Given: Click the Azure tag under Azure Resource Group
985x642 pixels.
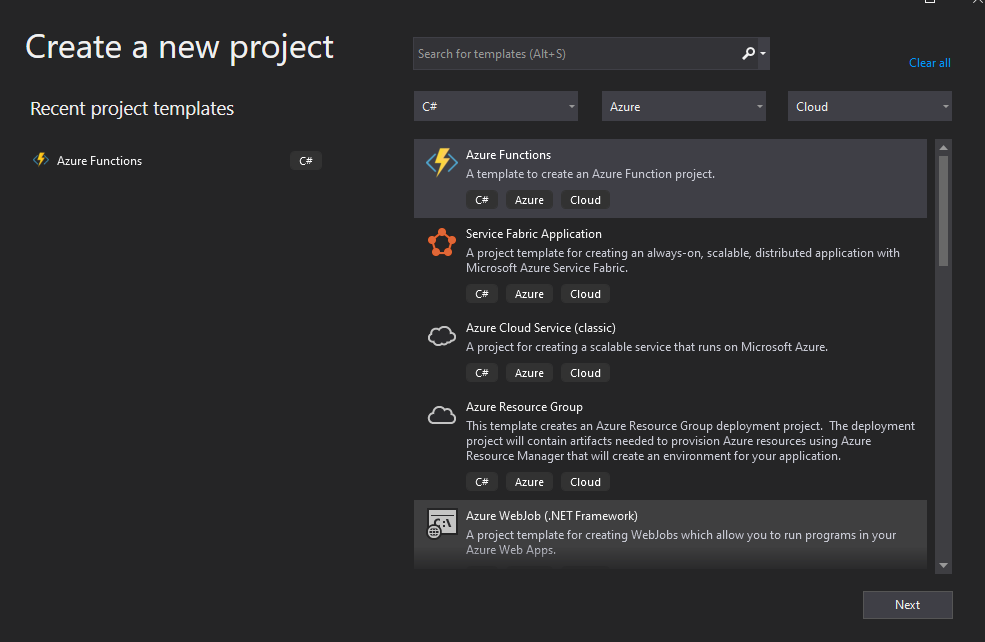Looking at the screenshot, I should point(529,482).
